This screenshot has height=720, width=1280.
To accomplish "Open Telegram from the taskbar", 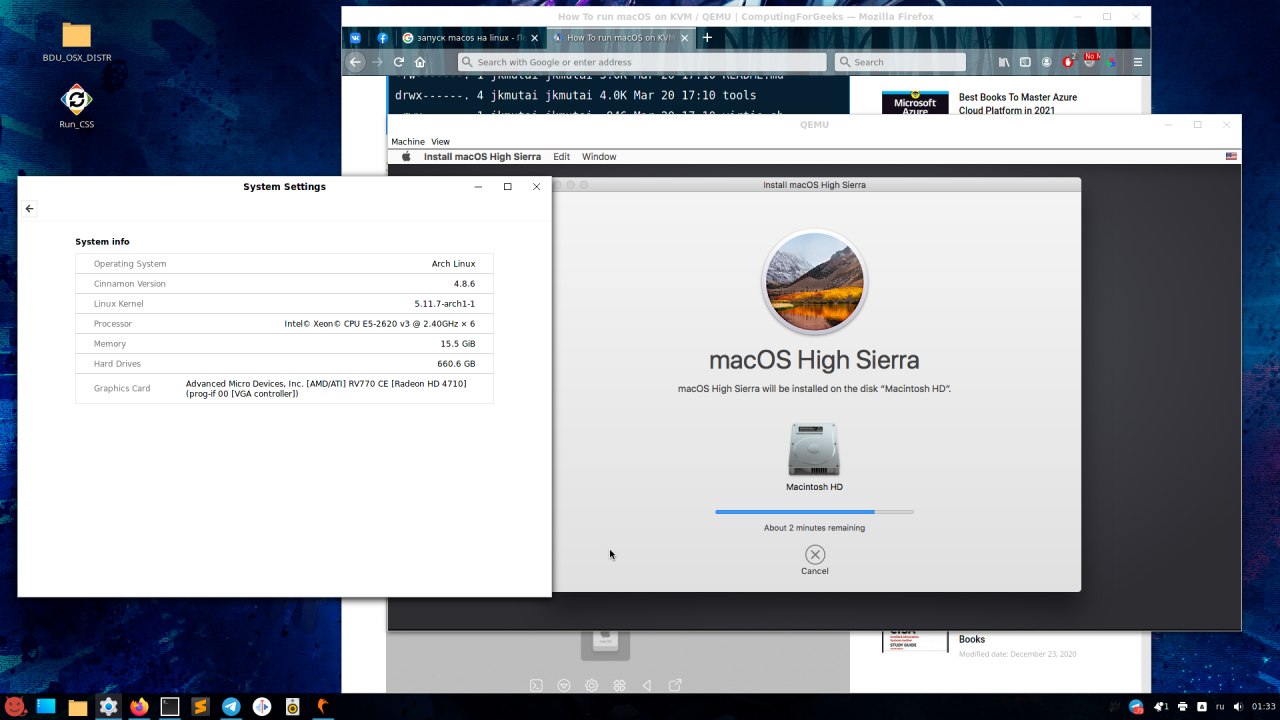I will (x=231, y=706).
